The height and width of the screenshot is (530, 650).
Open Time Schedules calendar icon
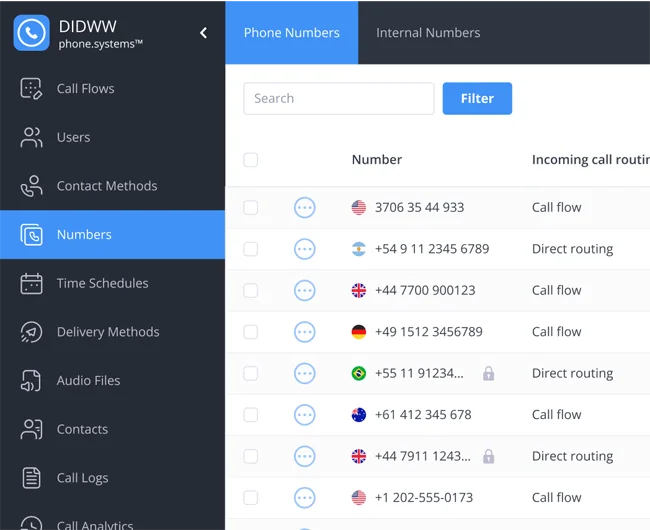pyautogui.click(x=31, y=283)
